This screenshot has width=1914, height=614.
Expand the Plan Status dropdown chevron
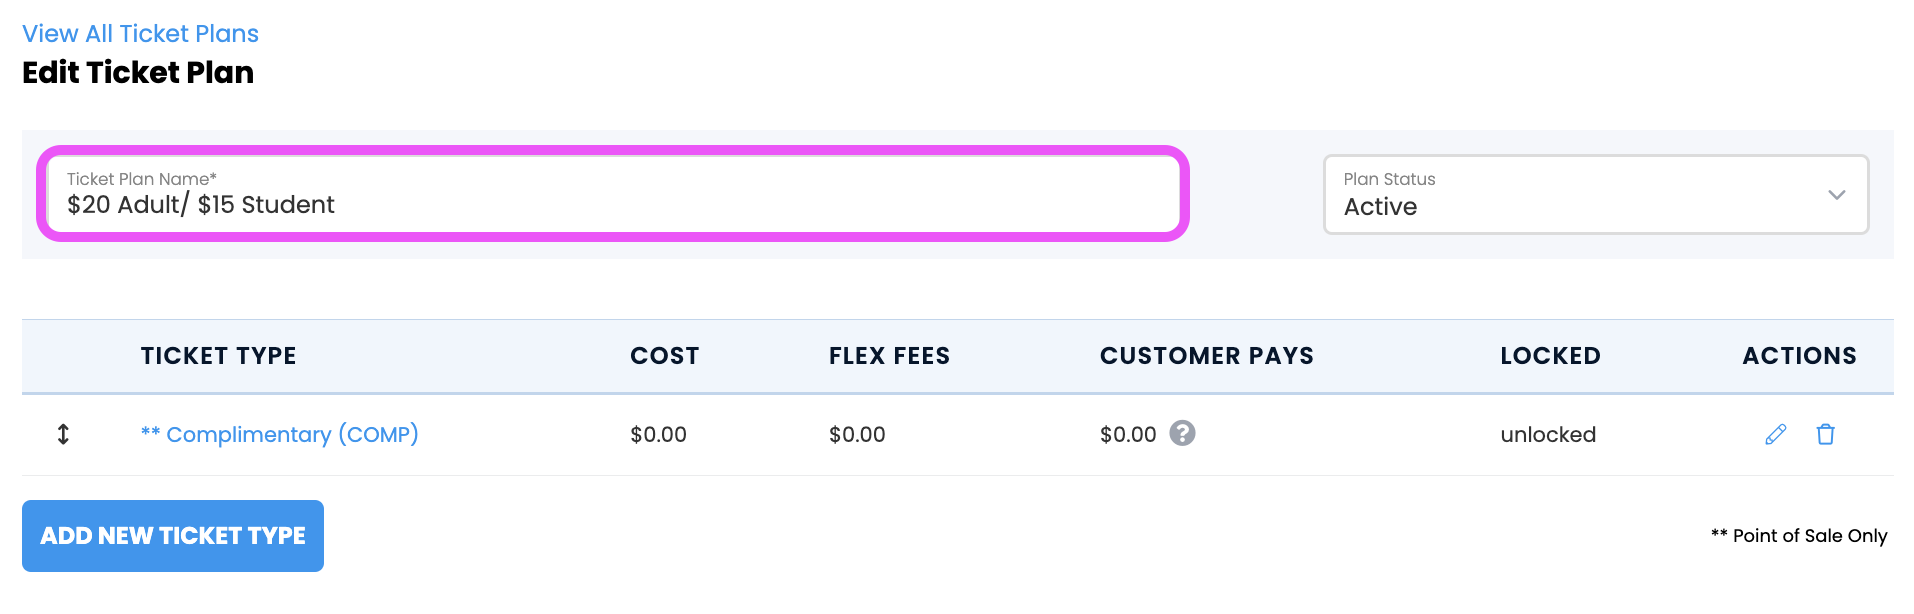(1836, 194)
